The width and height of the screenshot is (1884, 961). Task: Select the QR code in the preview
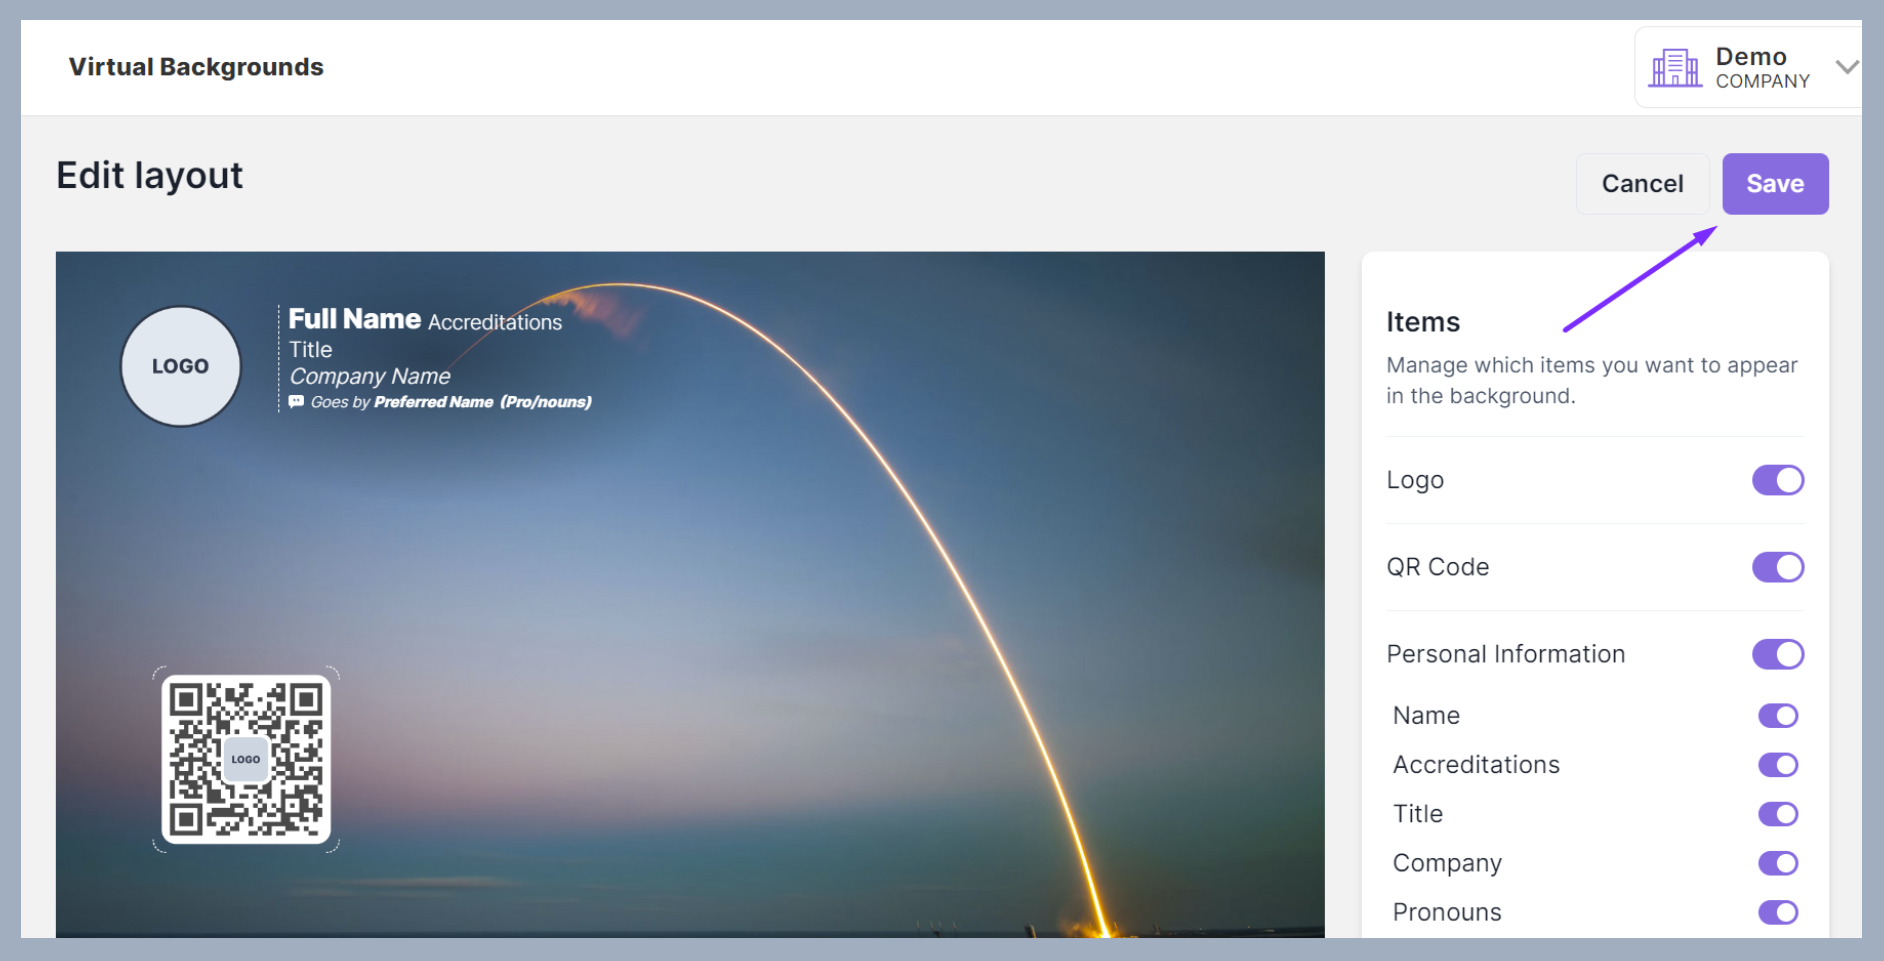246,759
